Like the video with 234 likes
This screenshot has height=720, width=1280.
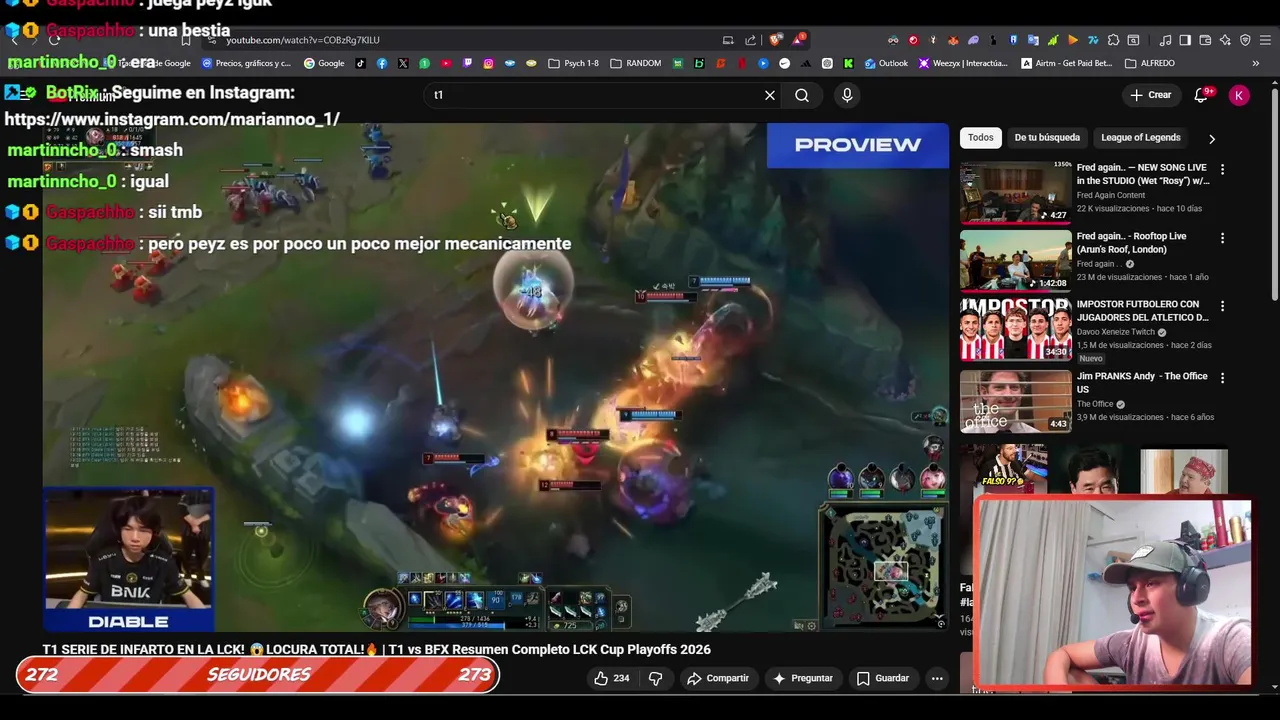pyautogui.click(x=611, y=678)
